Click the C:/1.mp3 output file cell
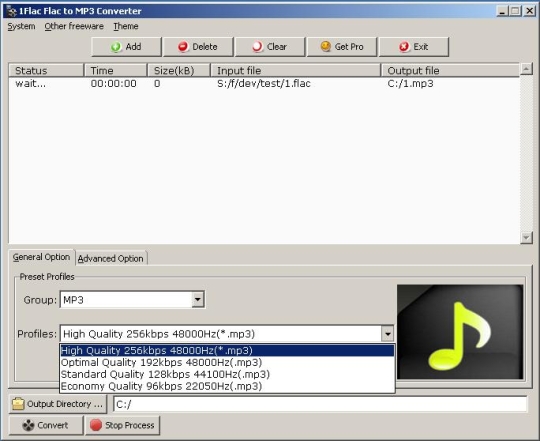Screen dimensions: 540x441 pos(411,84)
